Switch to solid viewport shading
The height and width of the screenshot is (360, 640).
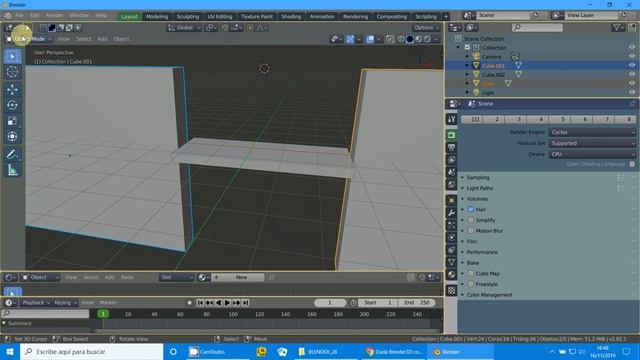(410, 39)
